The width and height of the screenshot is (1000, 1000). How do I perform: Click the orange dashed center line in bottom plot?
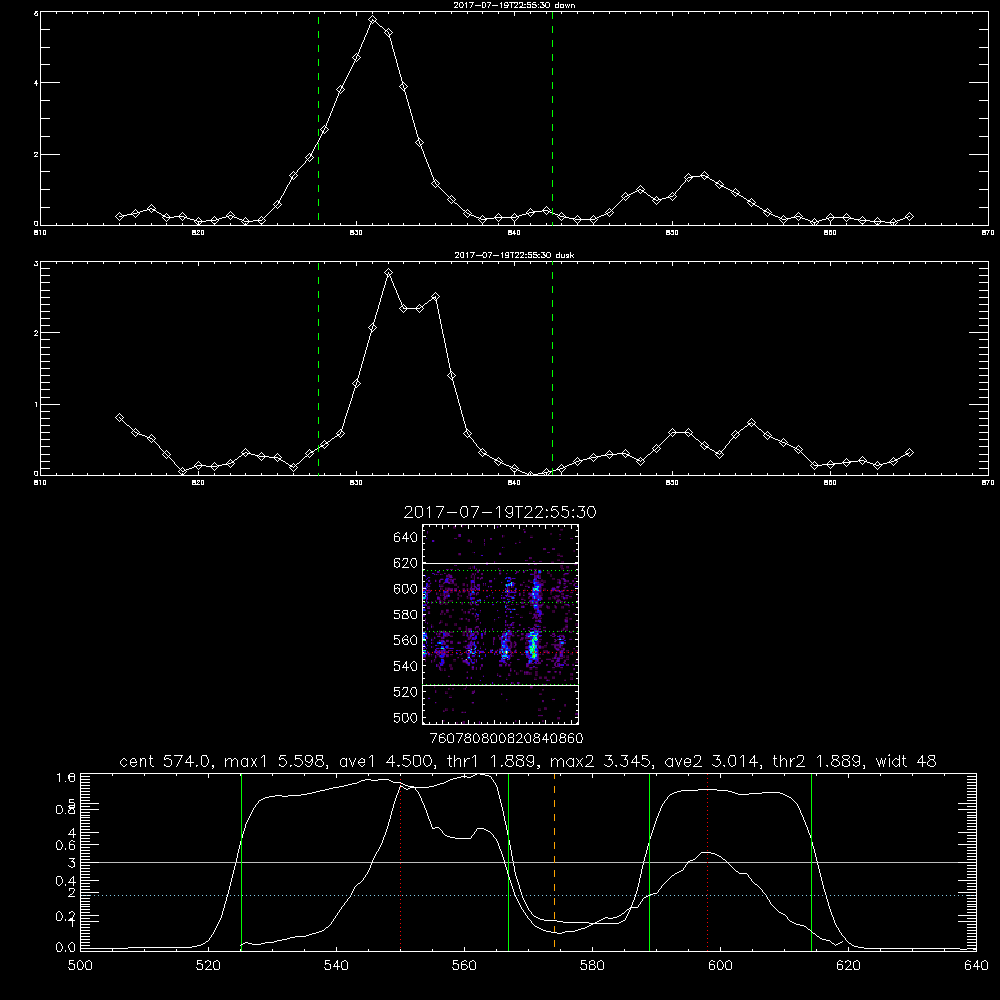554,861
